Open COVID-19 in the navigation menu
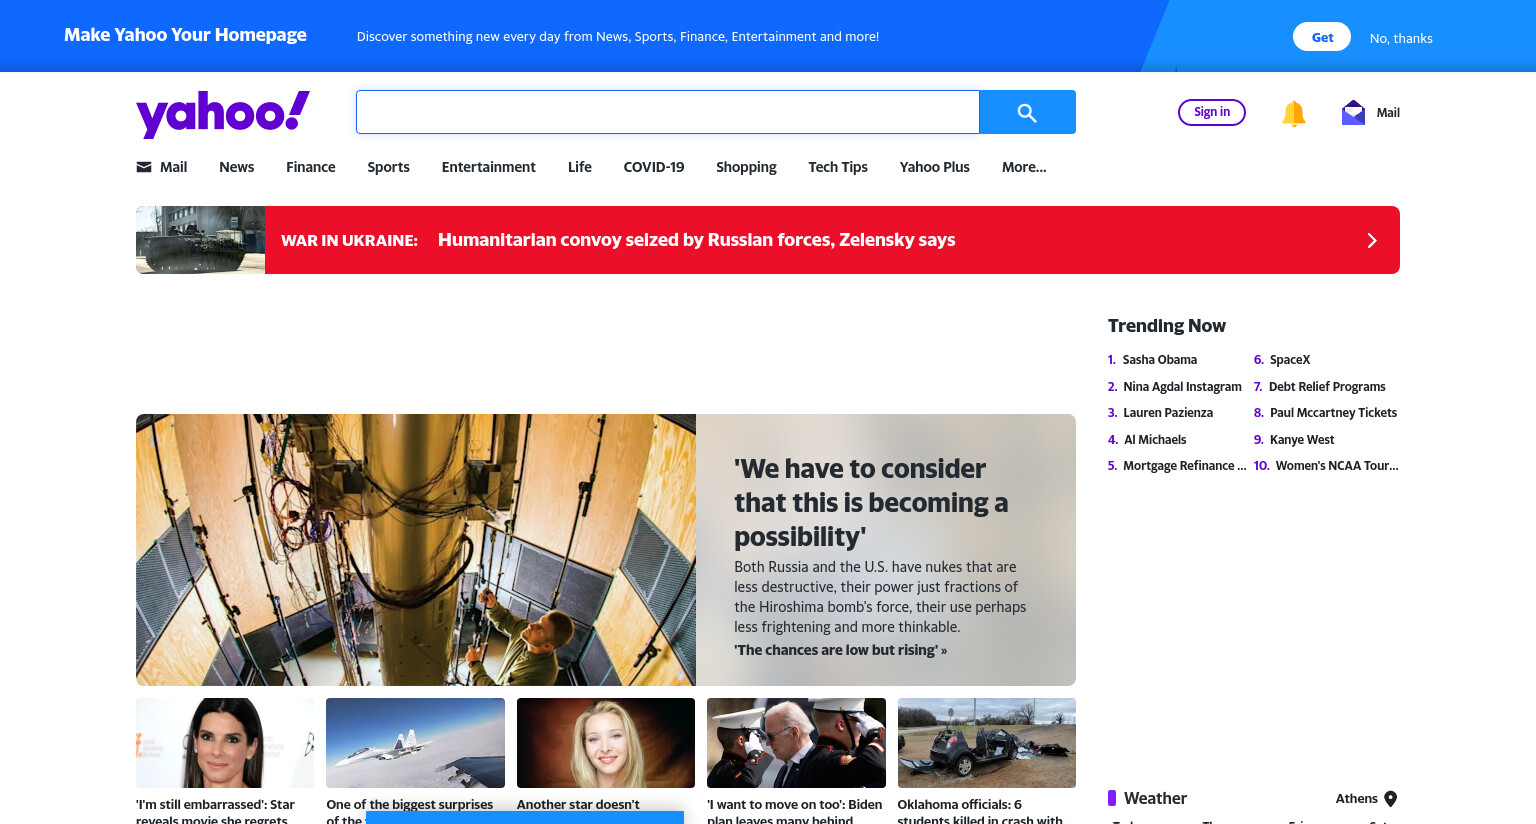The image size is (1536, 824). coord(654,167)
